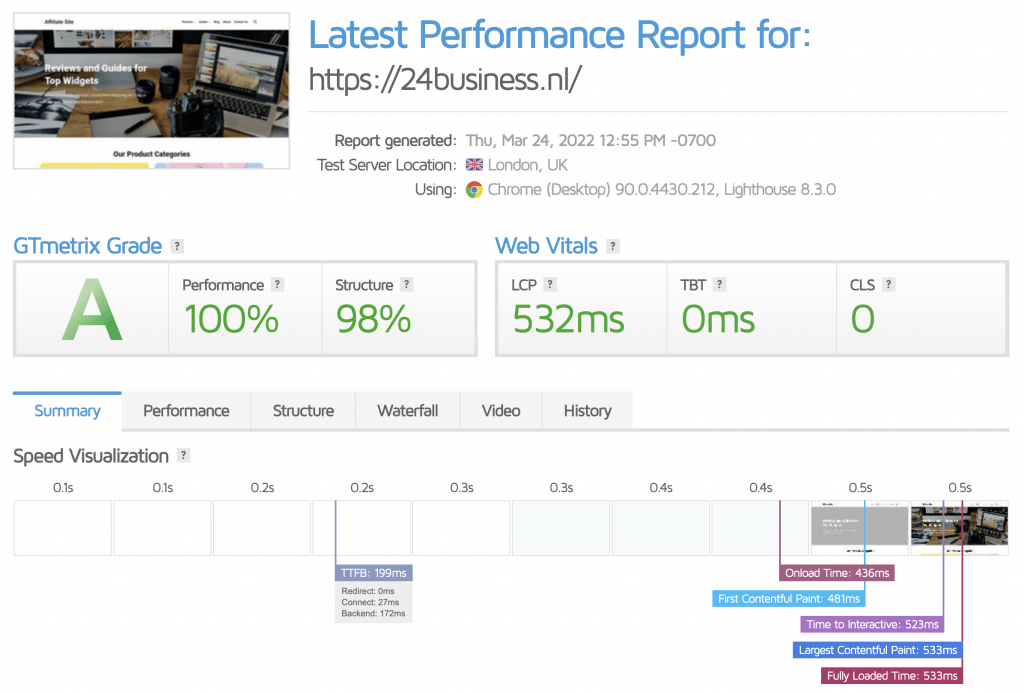
Task: Click the Speed Visualization help icon
Action: coord(183,456)
